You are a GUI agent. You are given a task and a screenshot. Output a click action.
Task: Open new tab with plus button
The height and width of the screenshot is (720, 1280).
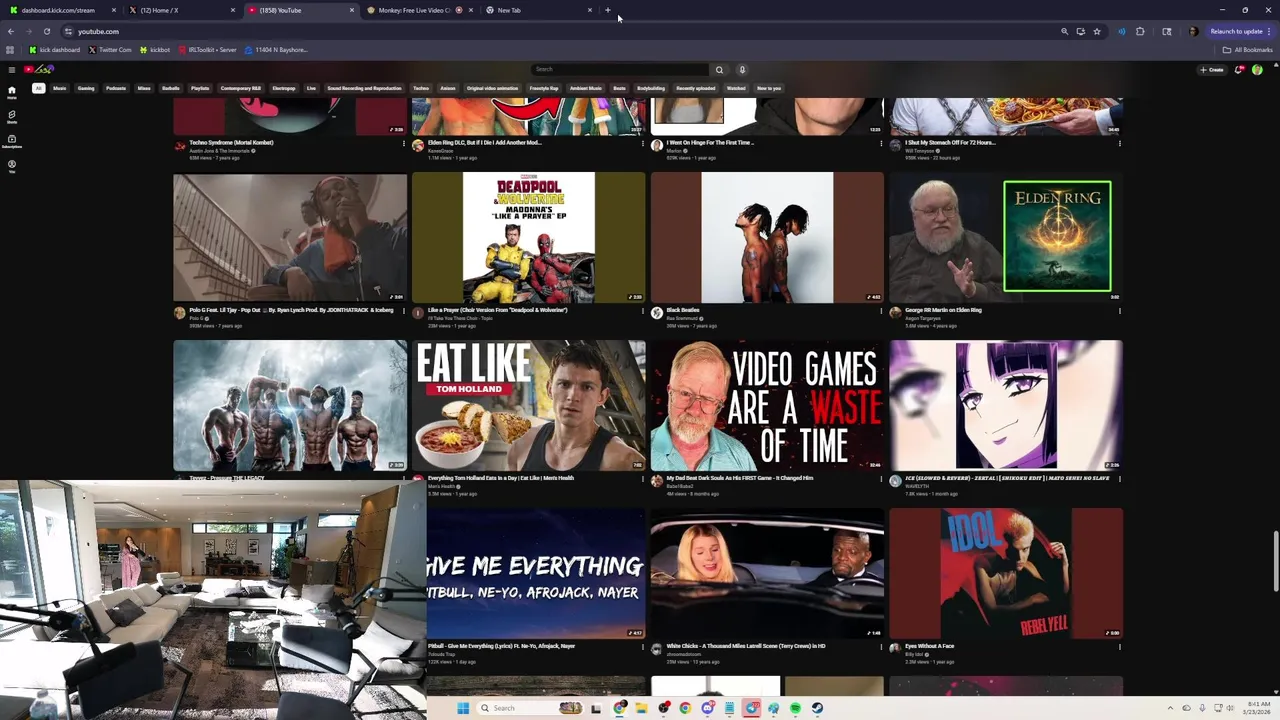[607, 10]
